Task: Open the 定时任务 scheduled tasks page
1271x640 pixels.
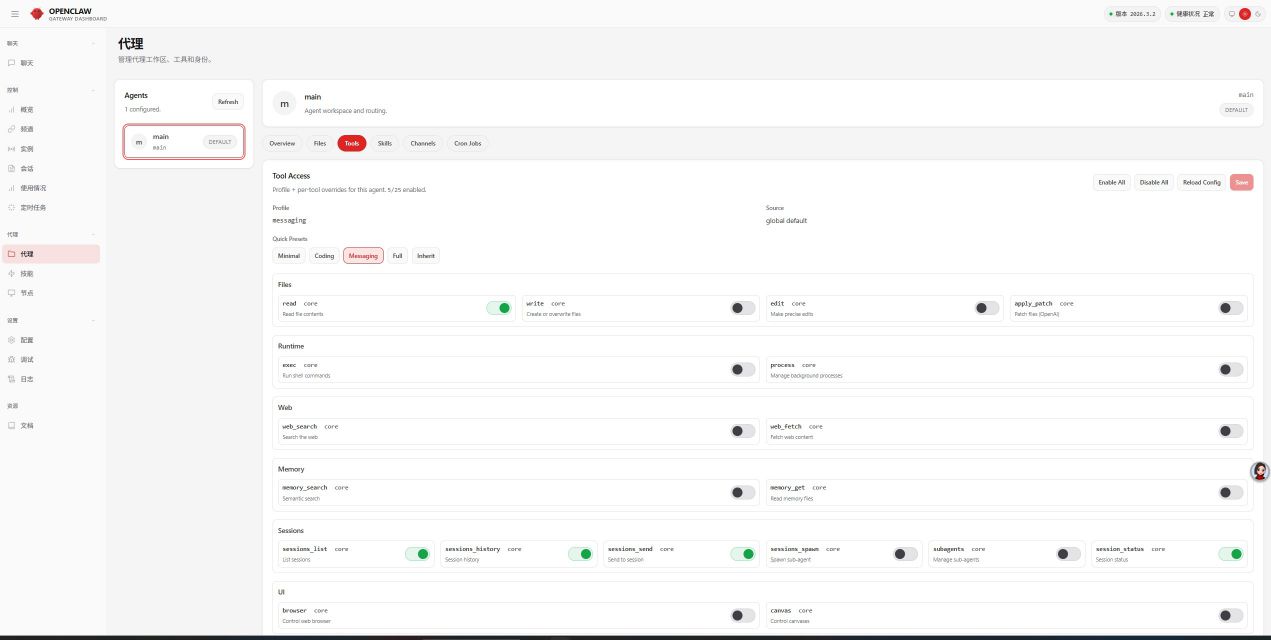Action: click(x=31, y=207)
